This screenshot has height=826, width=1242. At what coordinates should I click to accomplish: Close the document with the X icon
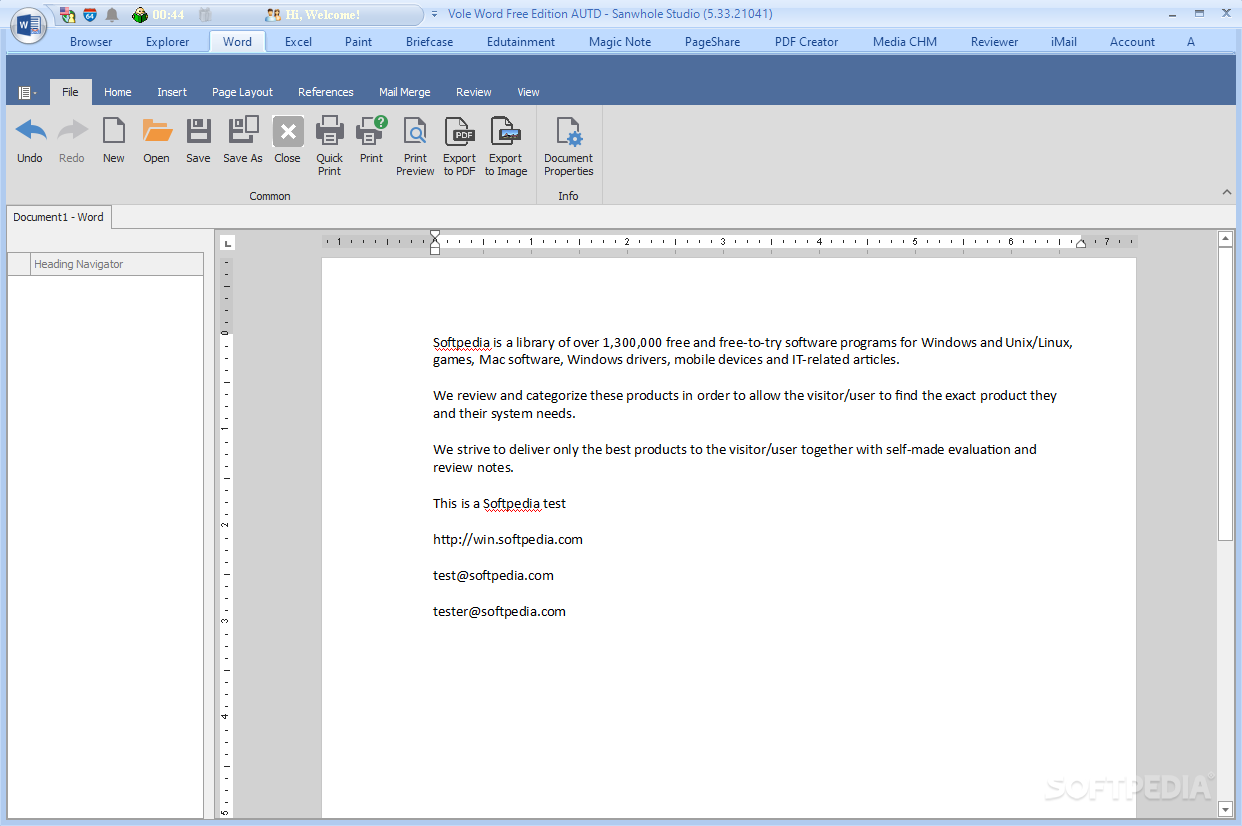pos(288,131)
